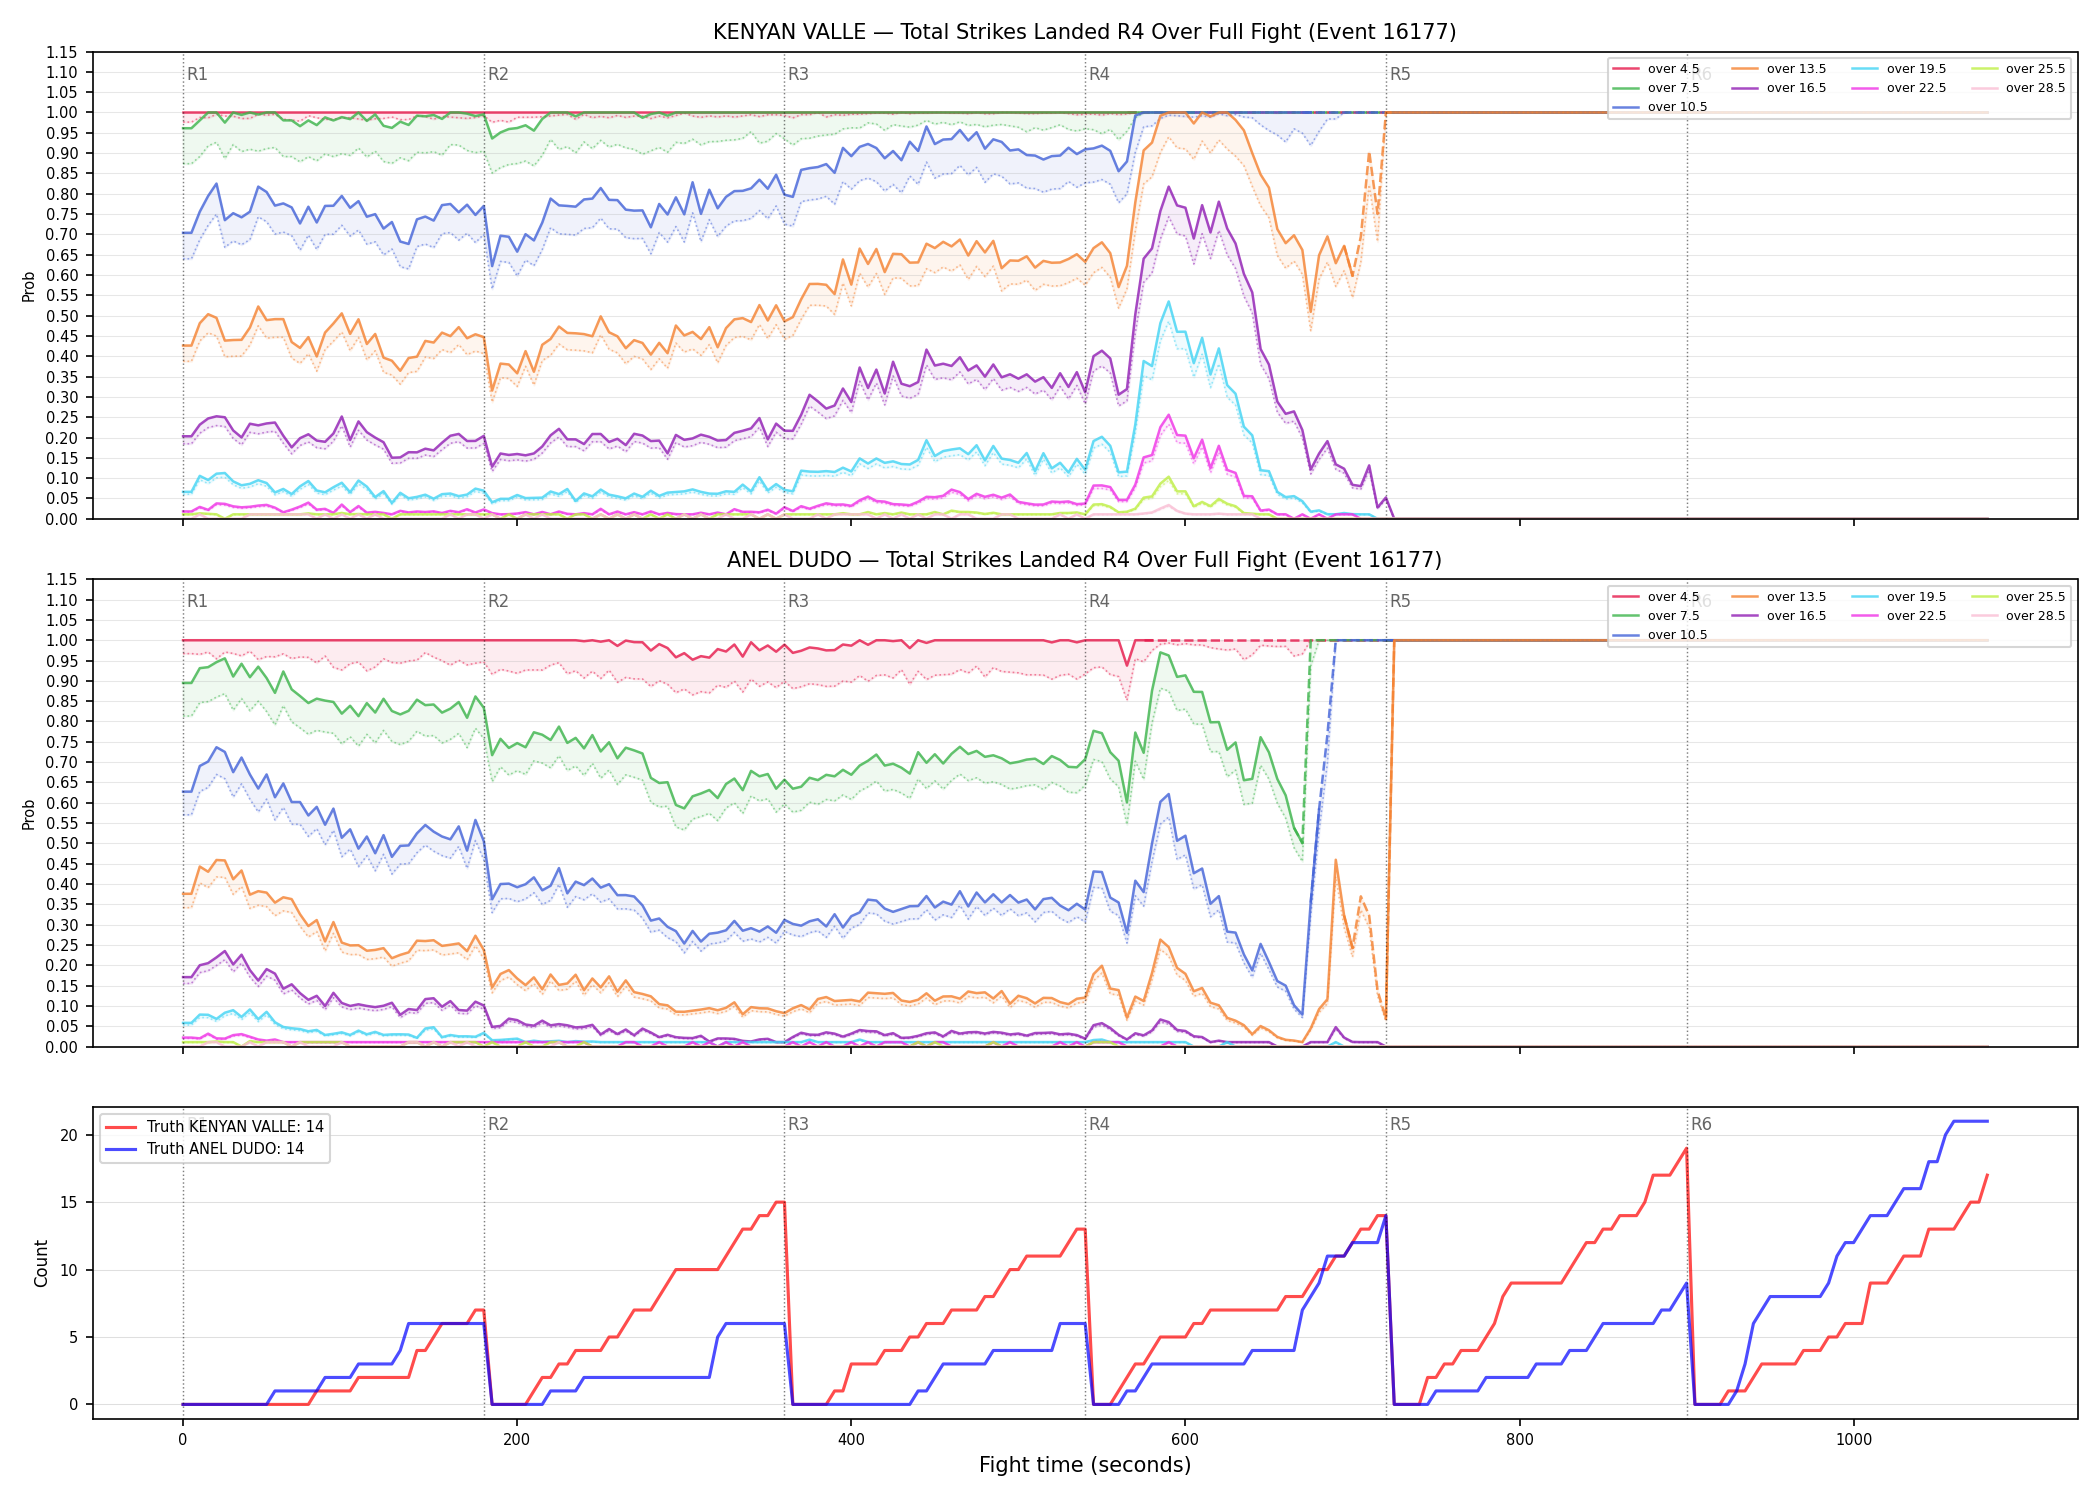The height and width of the screenshot is (1500, 2100).
Task: Click the "Count" y-axis label
Action: pos(41,1263)
